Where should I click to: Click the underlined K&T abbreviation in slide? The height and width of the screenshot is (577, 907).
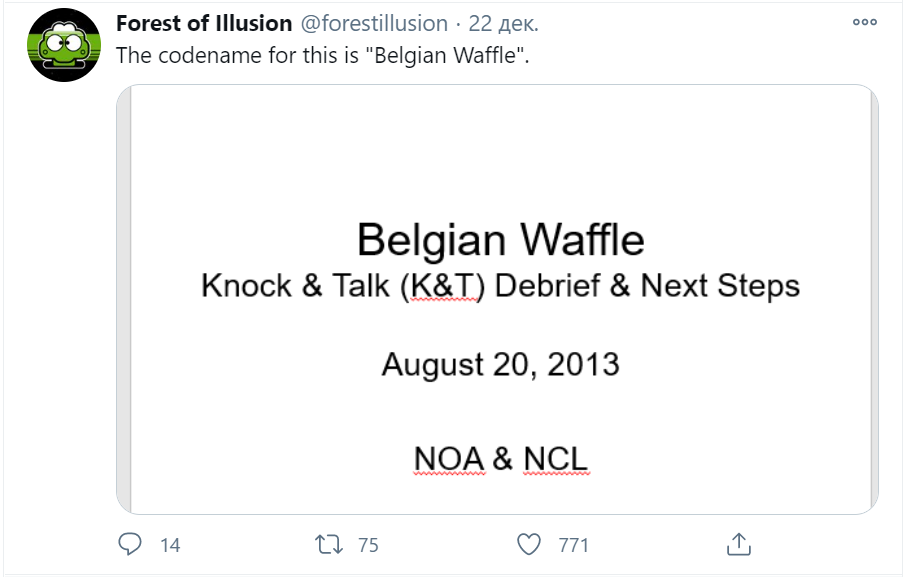(447, 286)
